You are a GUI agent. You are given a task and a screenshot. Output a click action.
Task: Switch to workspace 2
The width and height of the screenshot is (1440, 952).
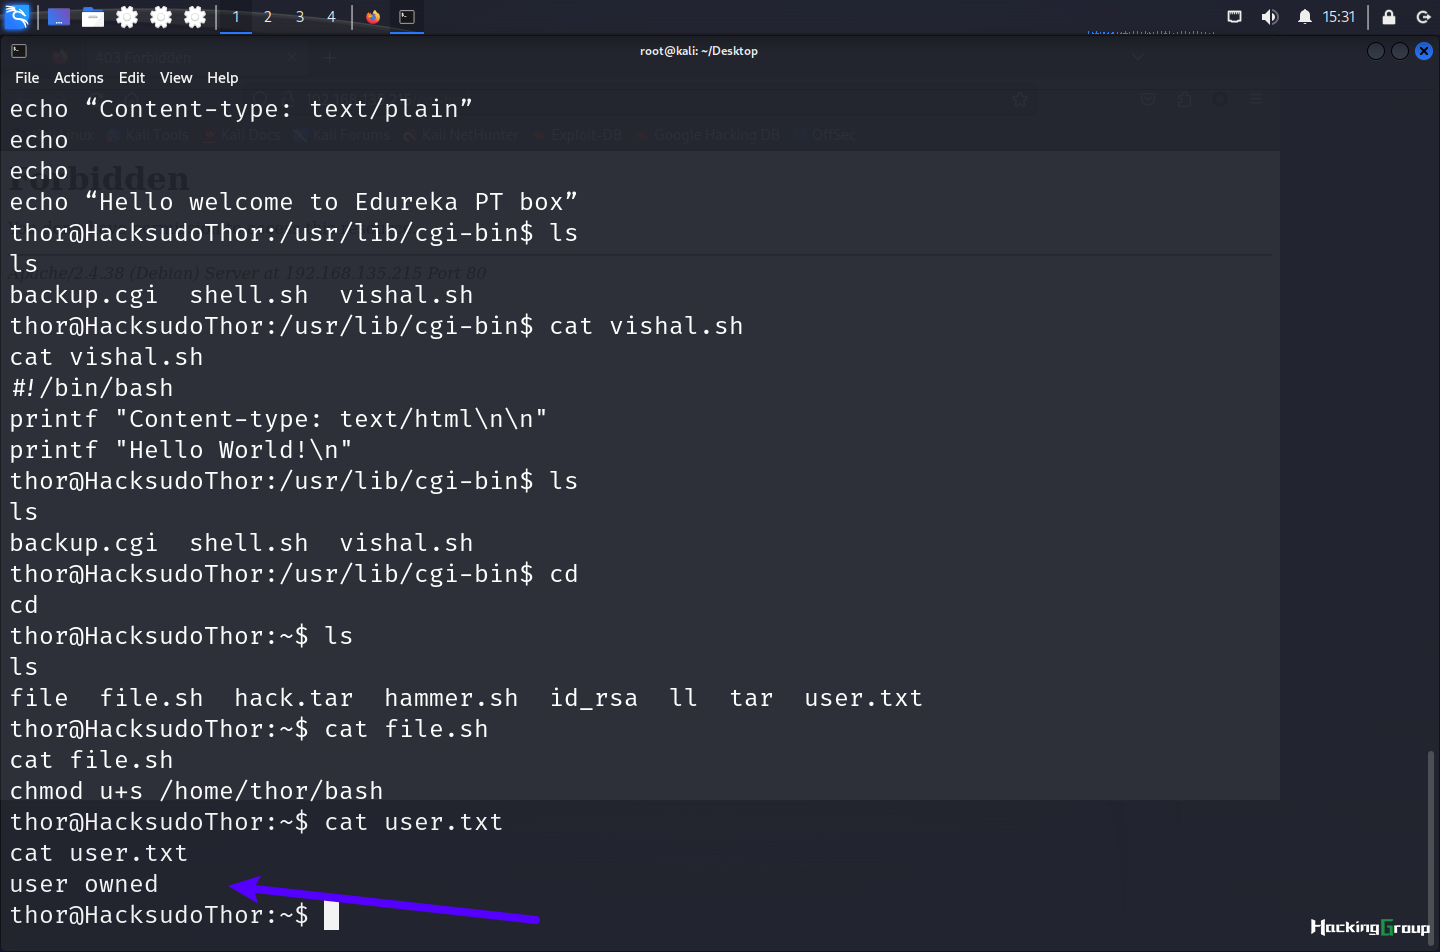268,17
